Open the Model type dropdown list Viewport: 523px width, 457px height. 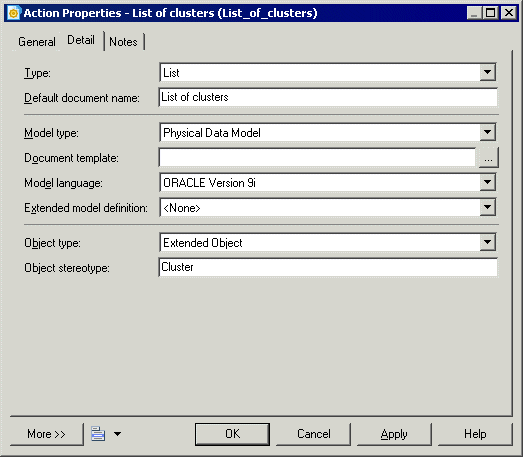(x=487, y=132)
